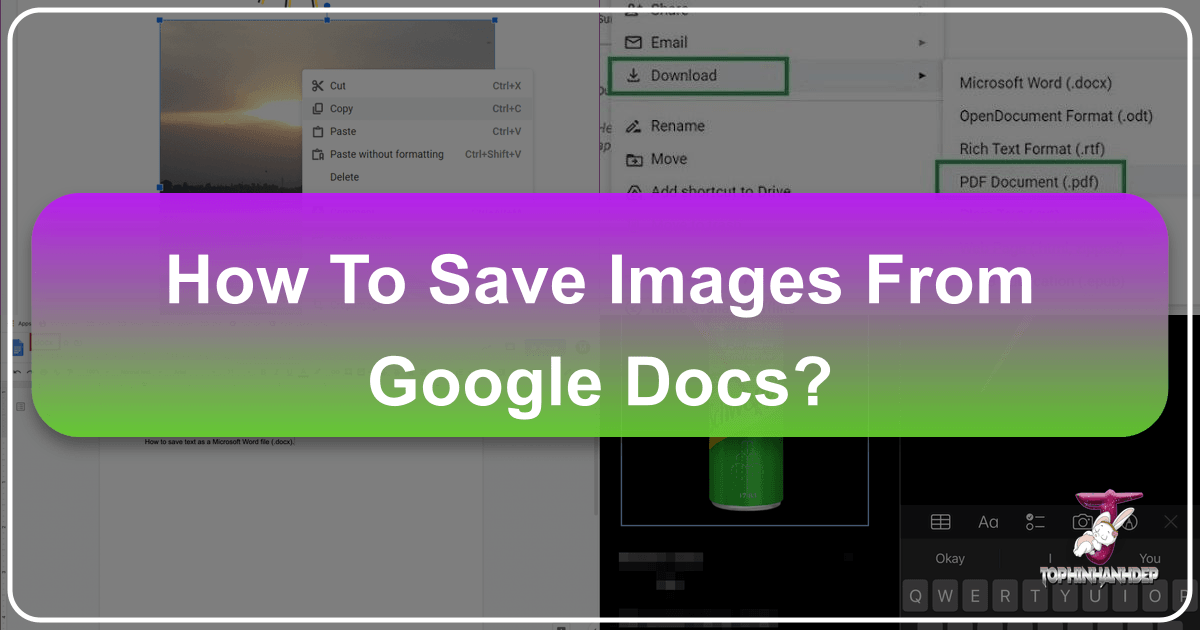The width and height of the screenshot is (1200, 630).
Task: Click the download arrow icon beside Download
Action: pos(634,75)
